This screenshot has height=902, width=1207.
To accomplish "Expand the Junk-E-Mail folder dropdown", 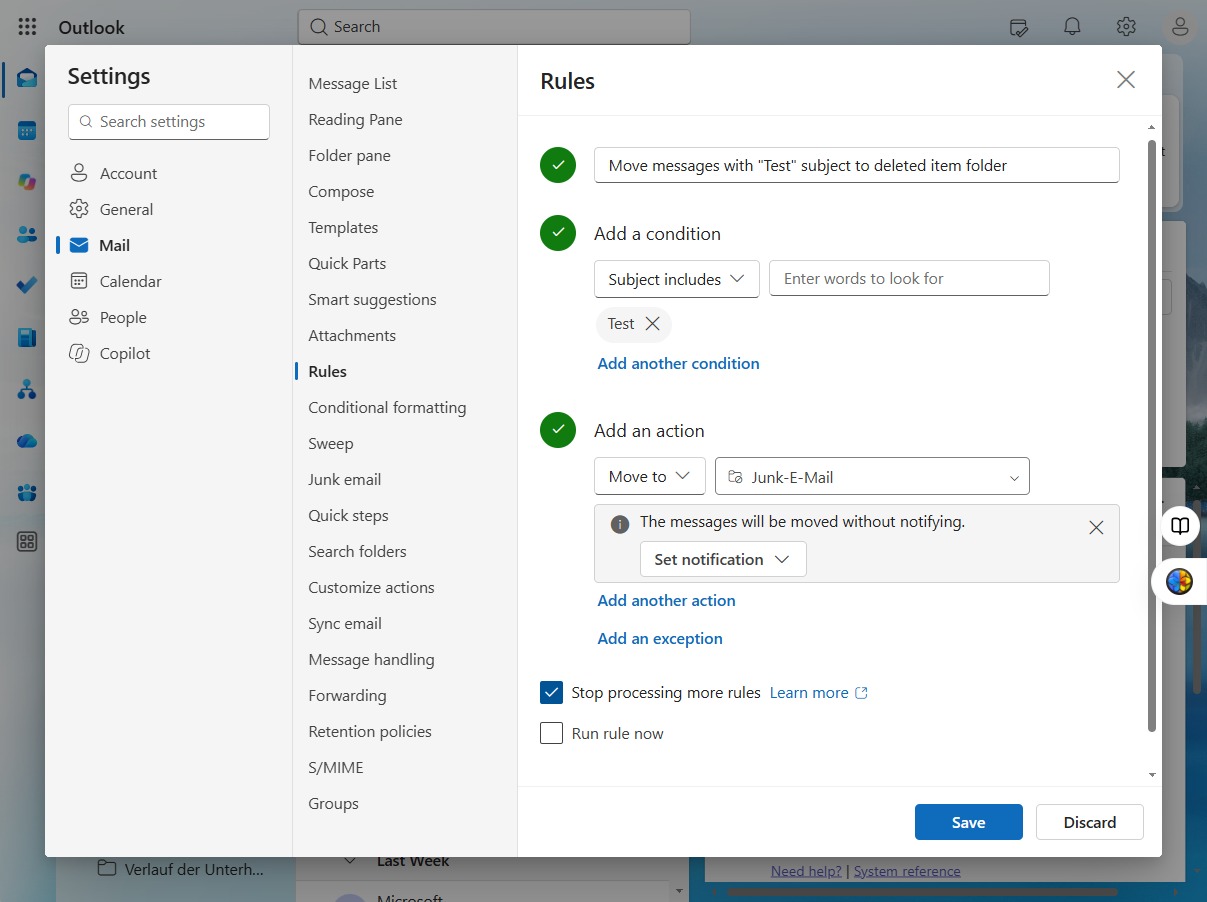I will [x=872, y=477].
